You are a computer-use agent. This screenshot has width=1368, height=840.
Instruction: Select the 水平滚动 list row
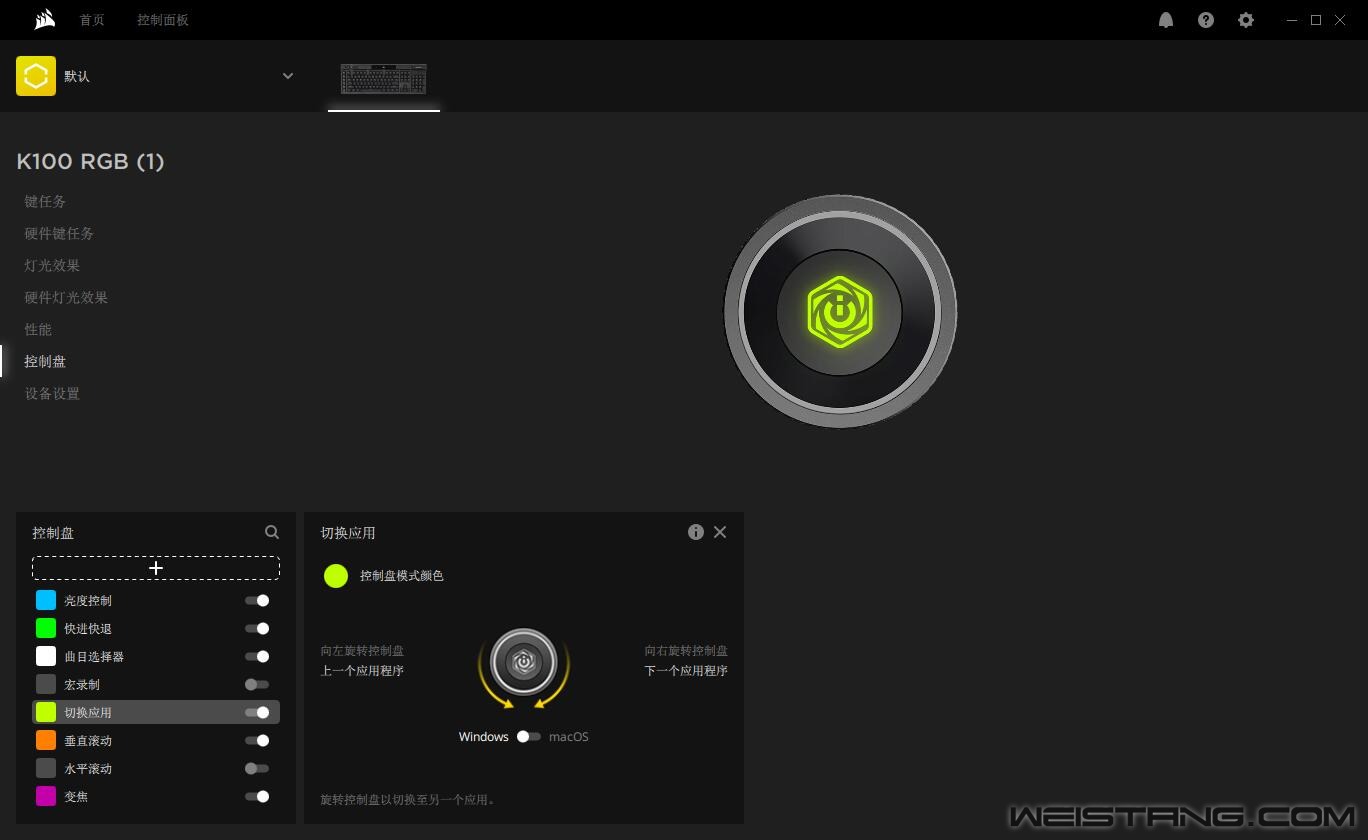coord(156,769)
